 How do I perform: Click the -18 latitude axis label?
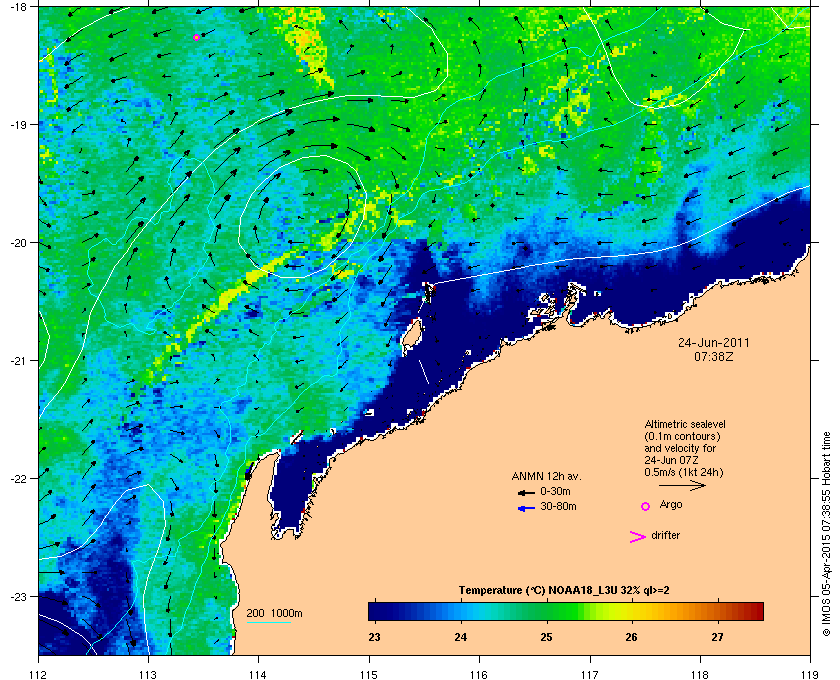[x=19, y=7]
